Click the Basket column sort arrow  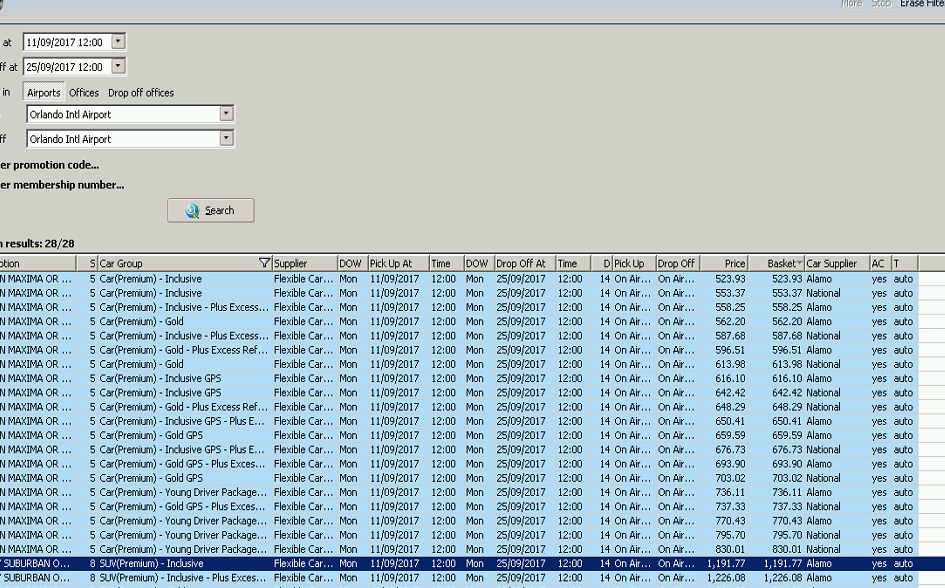tap(799, 263)
